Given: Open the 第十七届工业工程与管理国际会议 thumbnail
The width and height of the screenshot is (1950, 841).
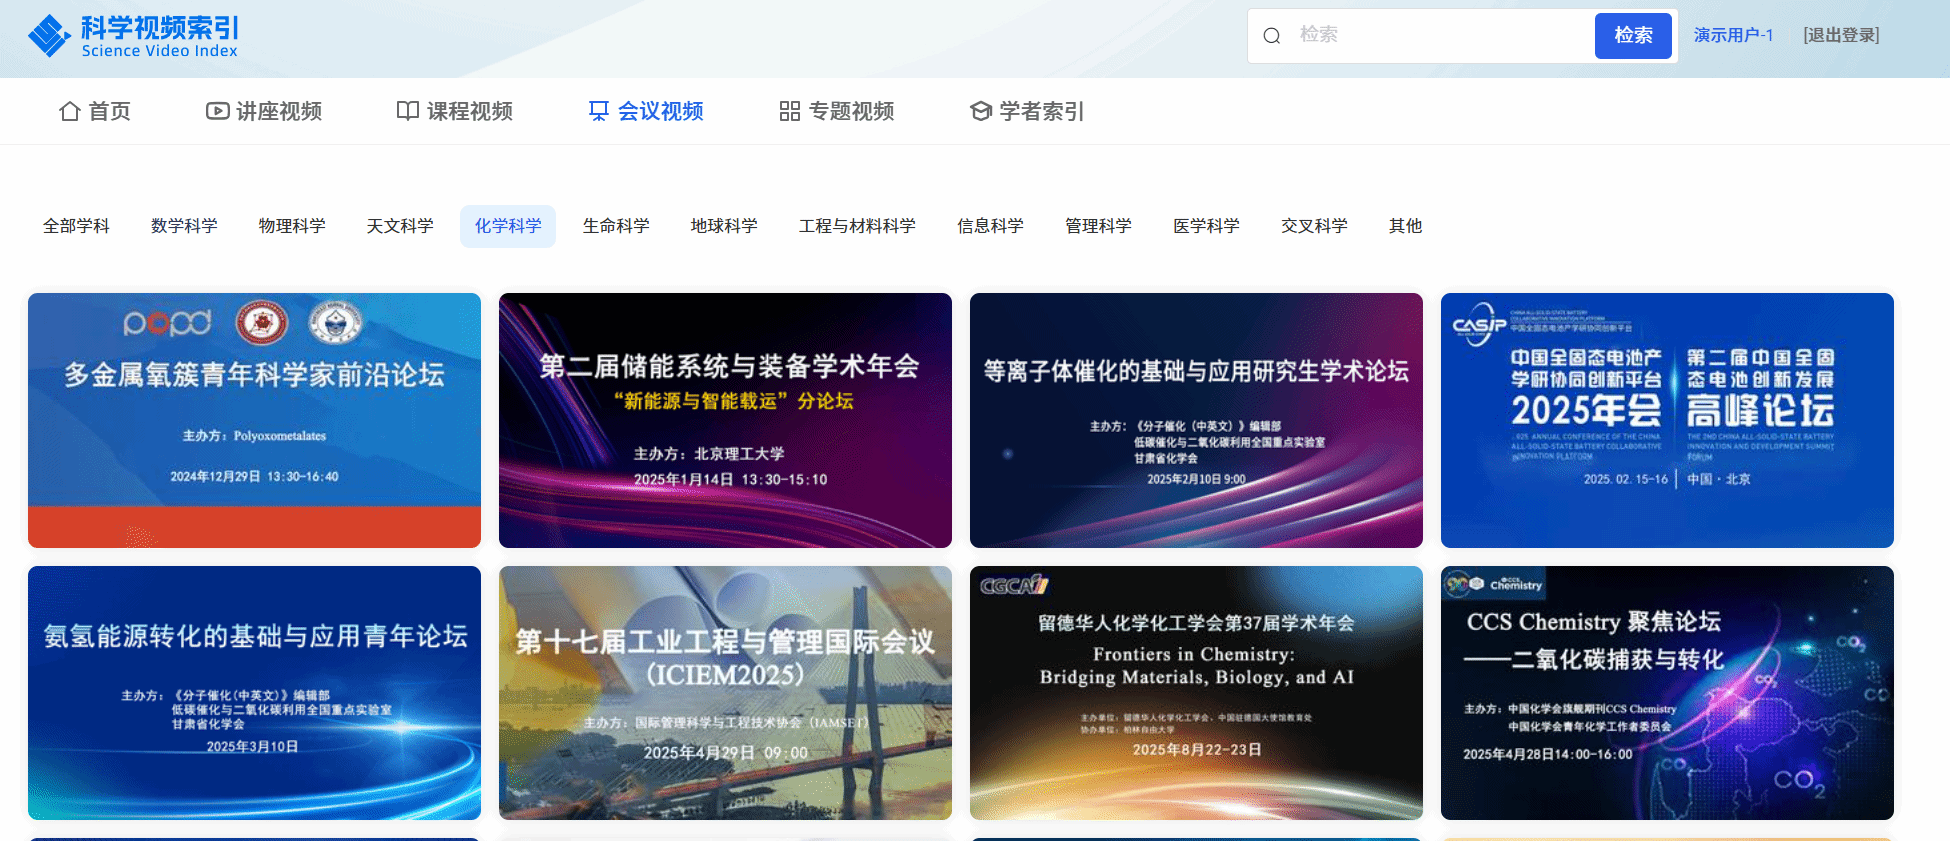Looking at the screenshot, I should [725, 693].
